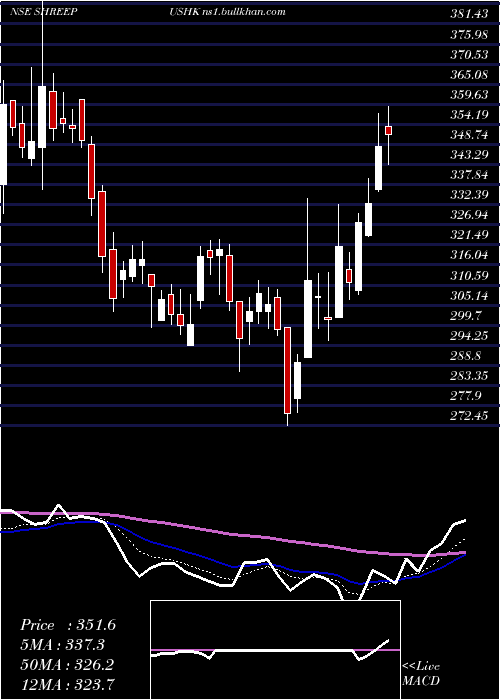The width and height of the screenshot is (500, 700).
Task: Click the 299.7 price axis label
Action: click(x=467, y=316)
